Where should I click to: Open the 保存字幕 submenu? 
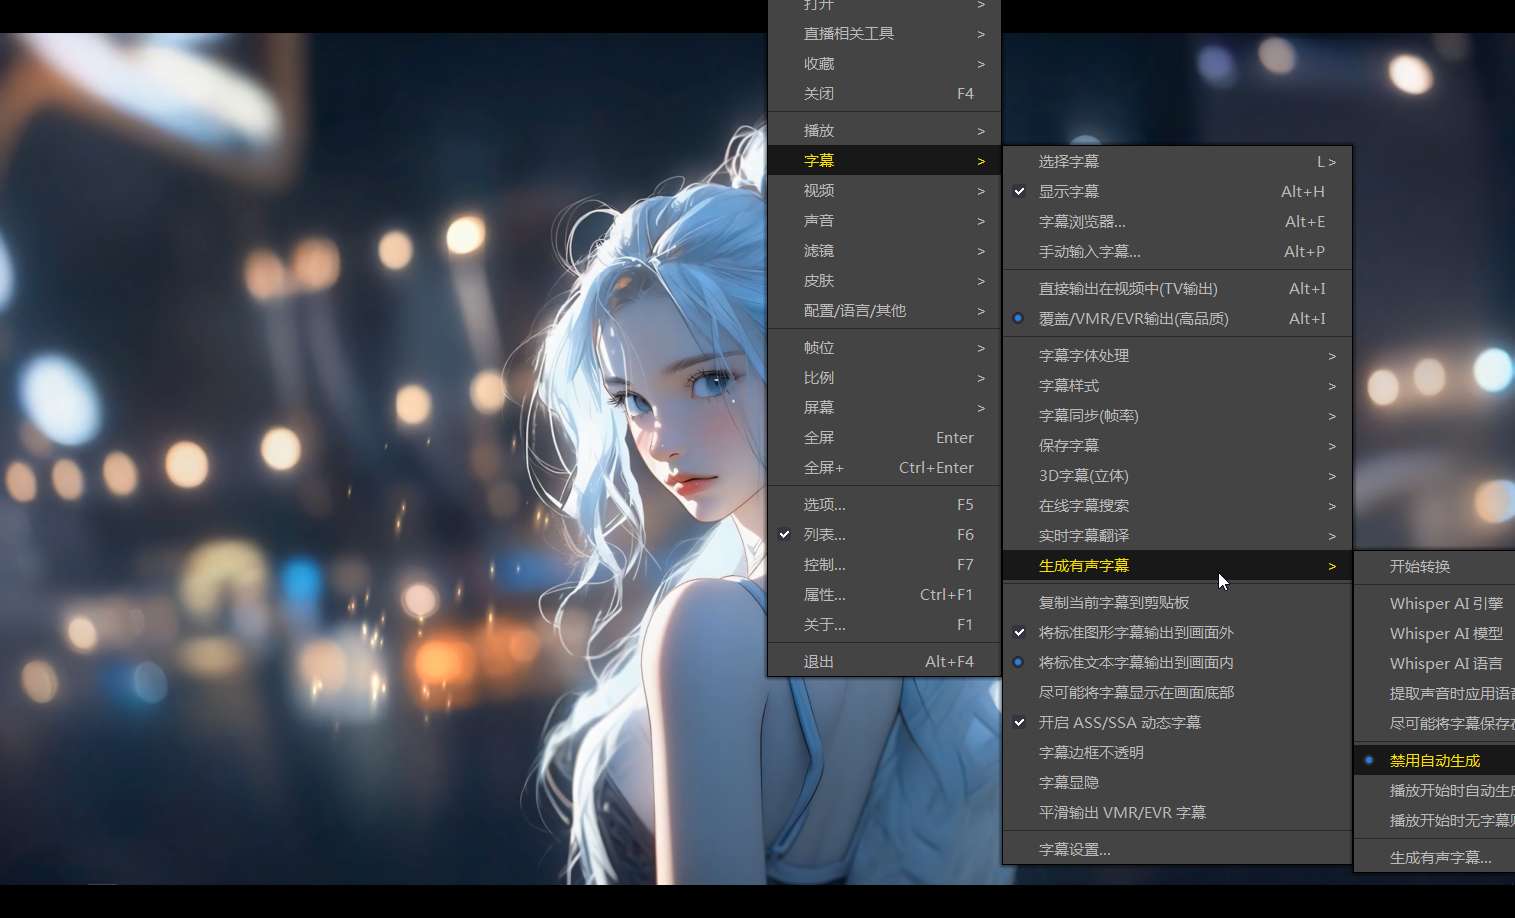pos(1177,445)
